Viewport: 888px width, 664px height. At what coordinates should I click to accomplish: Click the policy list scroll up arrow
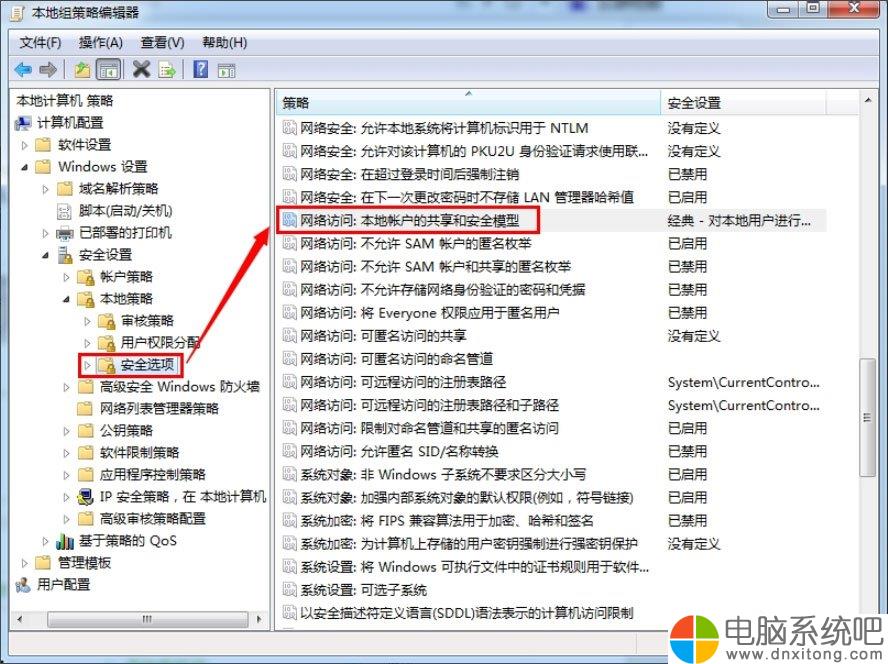pos(867,100)
